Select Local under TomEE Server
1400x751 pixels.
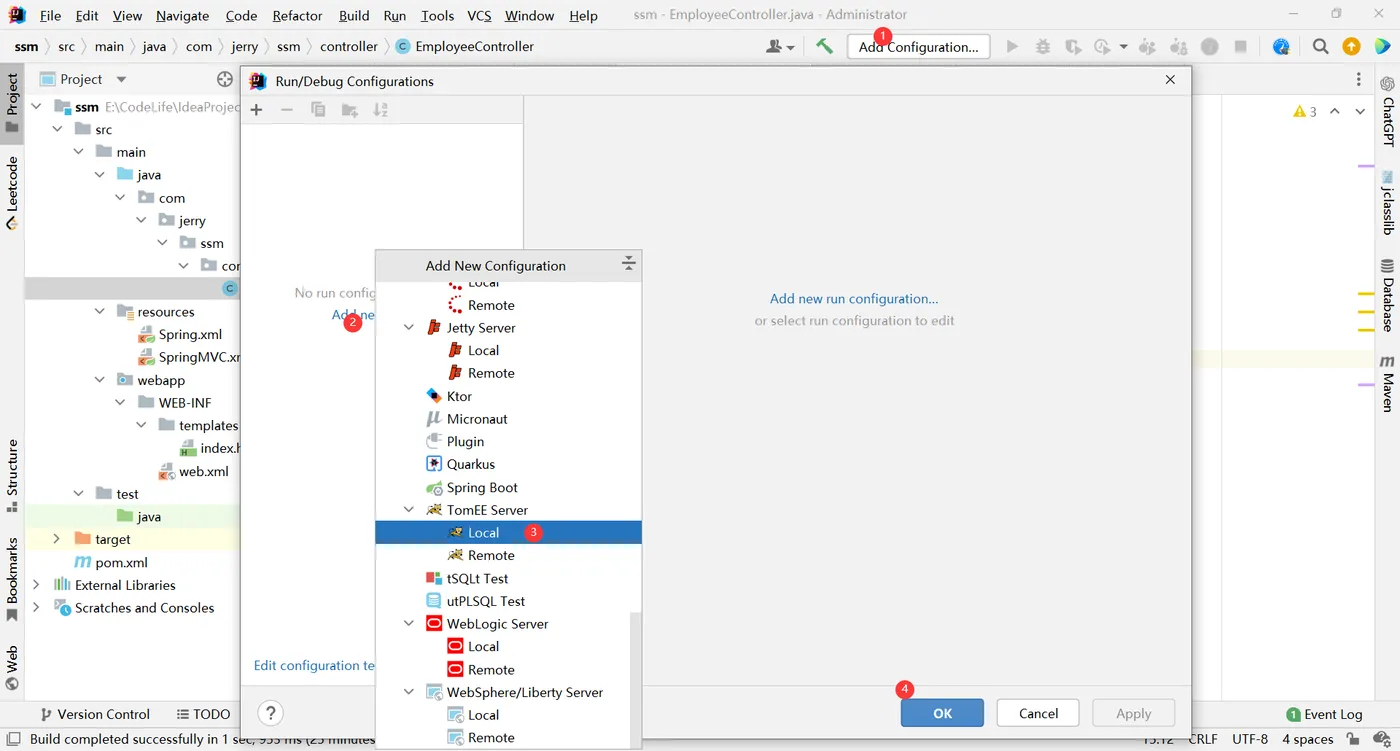point(508,532)
